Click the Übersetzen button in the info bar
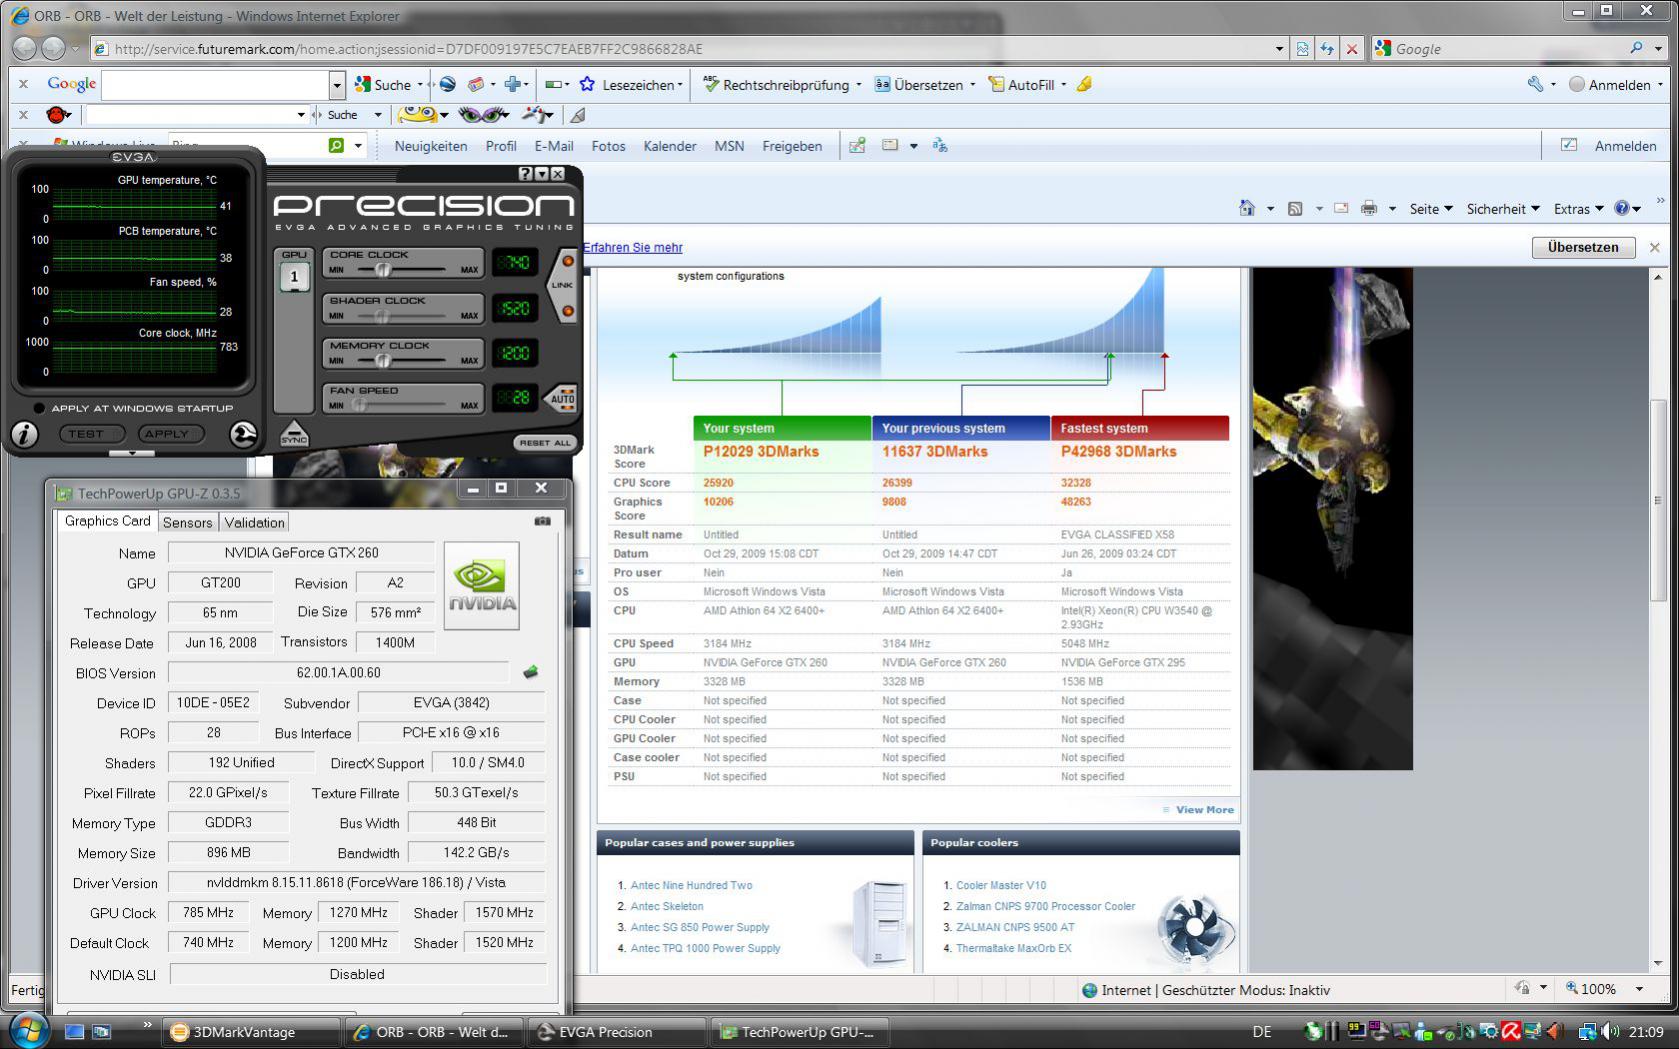 (x=1582, y=247)
